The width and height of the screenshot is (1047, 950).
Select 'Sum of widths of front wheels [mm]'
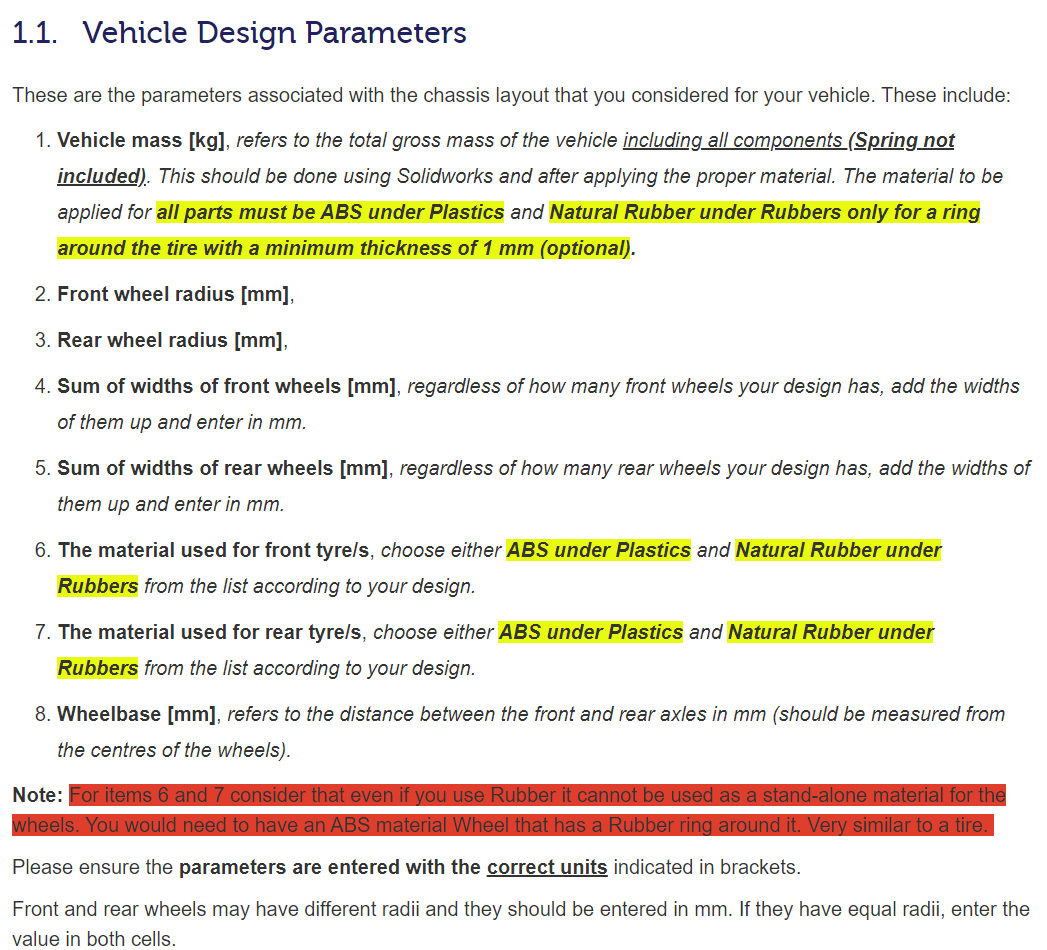(x=225, y=386)
